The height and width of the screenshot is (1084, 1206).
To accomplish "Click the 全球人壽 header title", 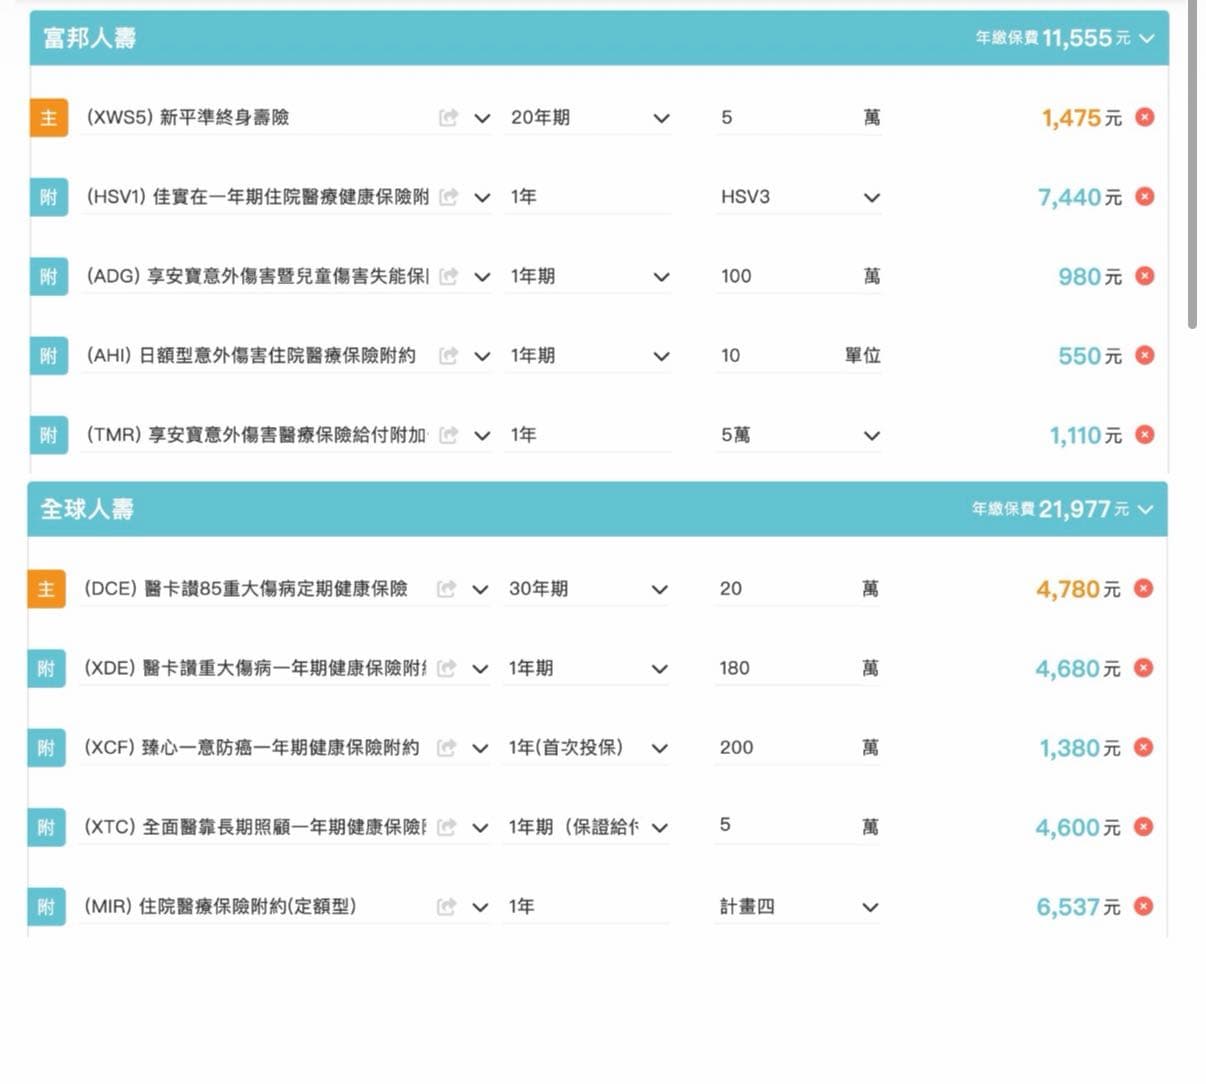I will click(x=87, y=509).
